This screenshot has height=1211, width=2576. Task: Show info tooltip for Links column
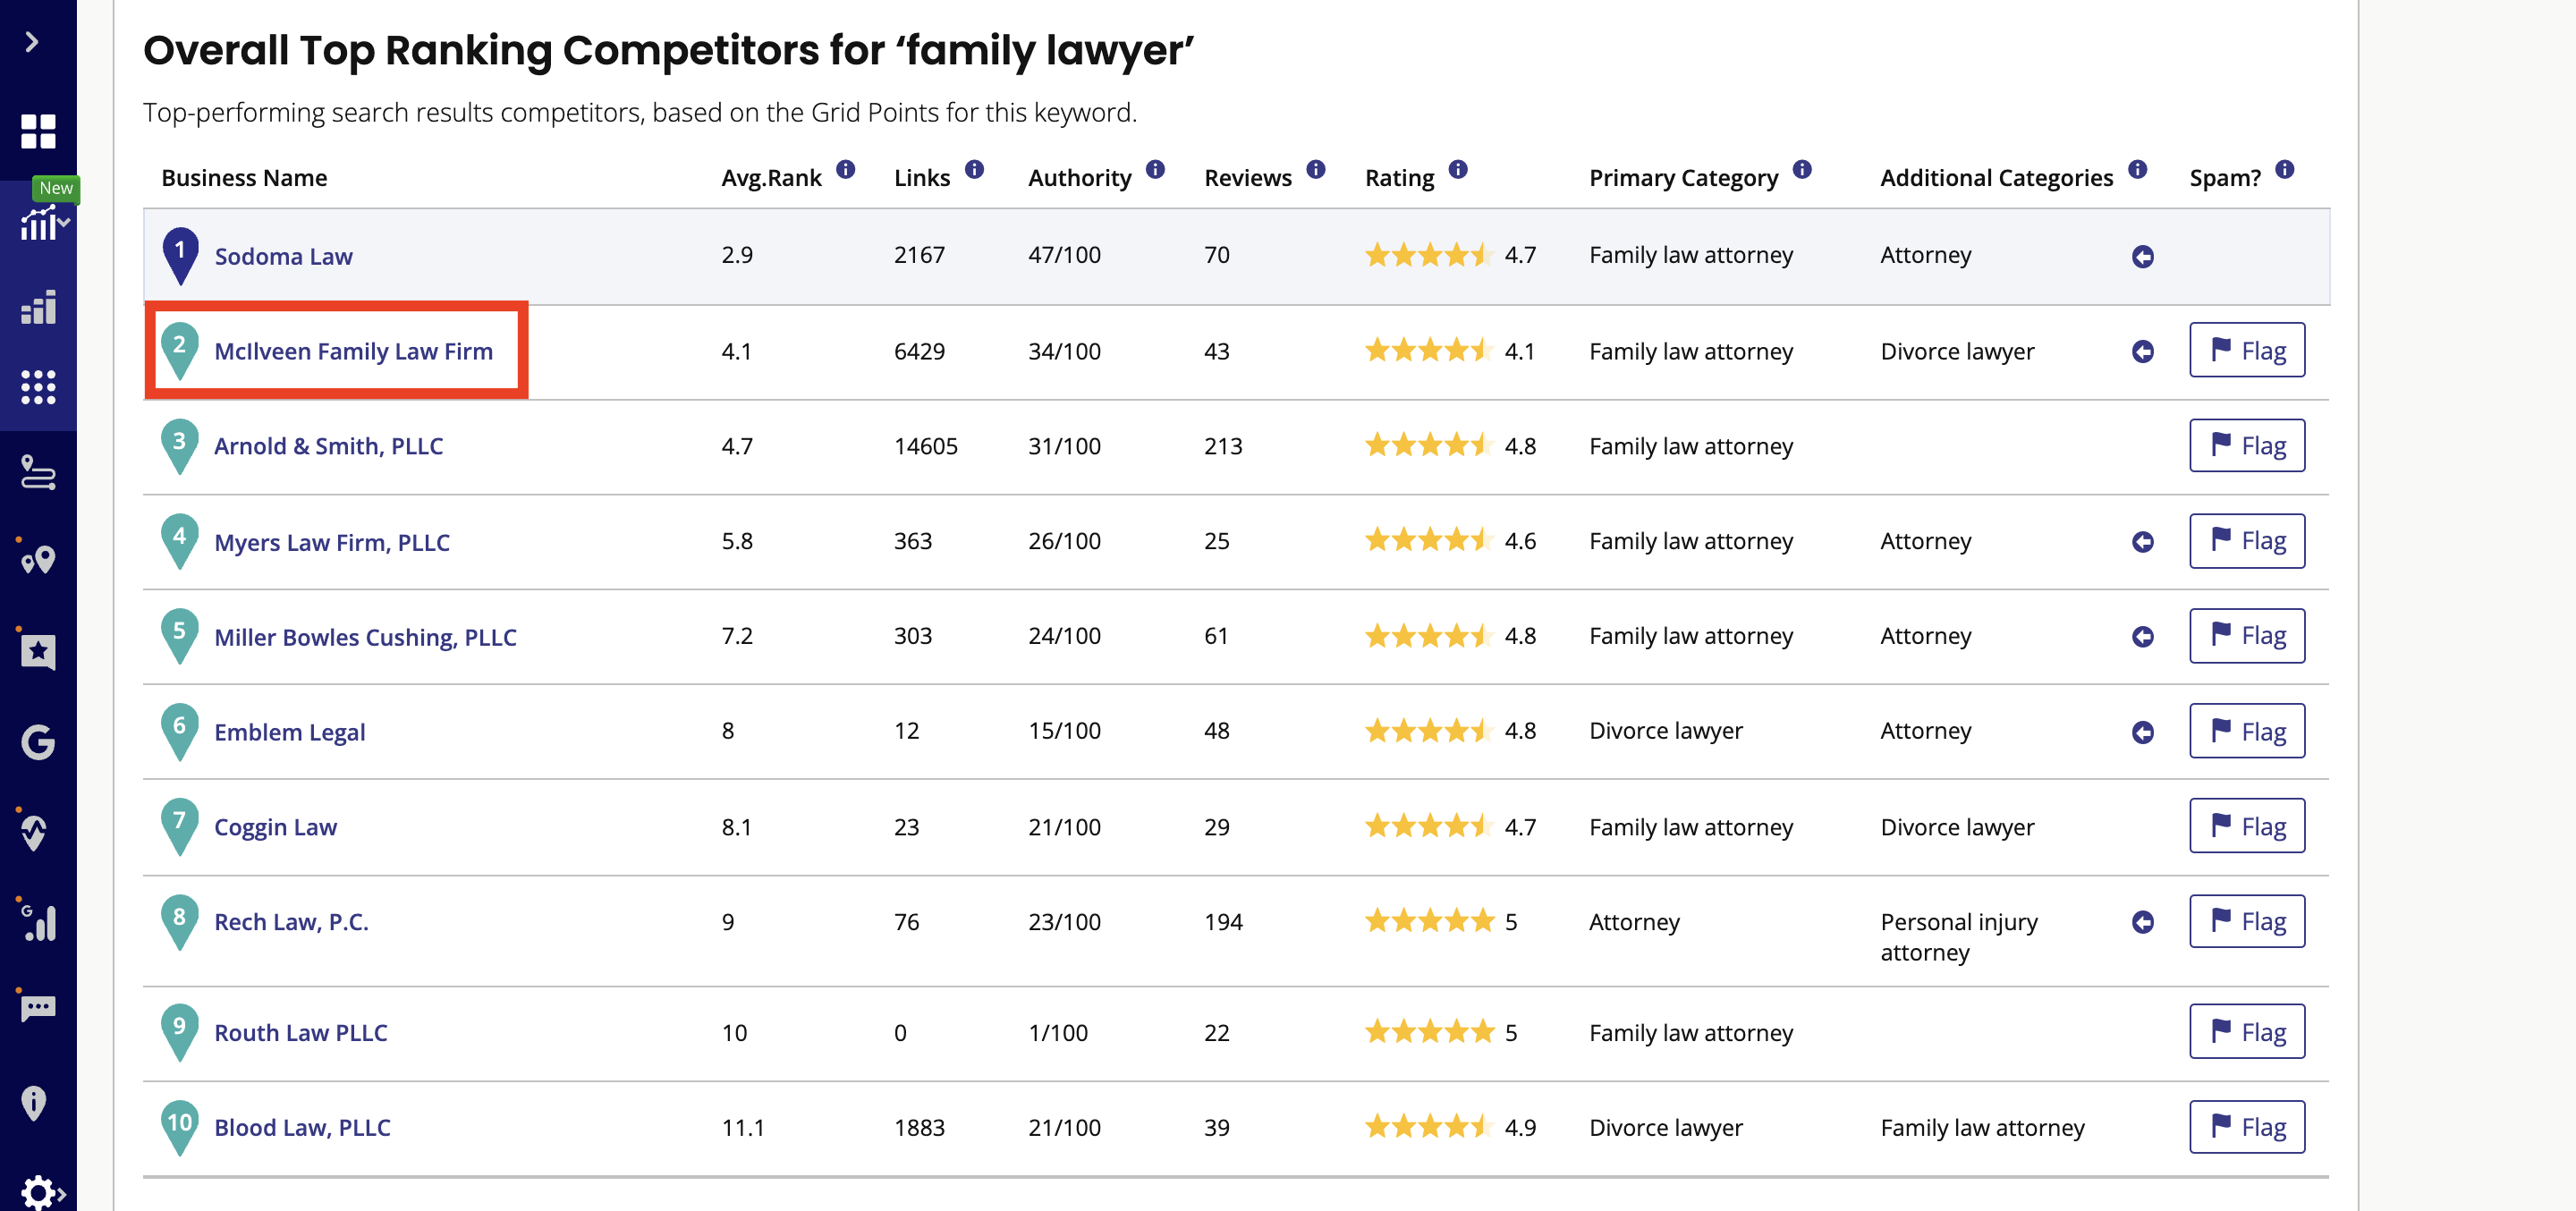[x=974, y=169]
